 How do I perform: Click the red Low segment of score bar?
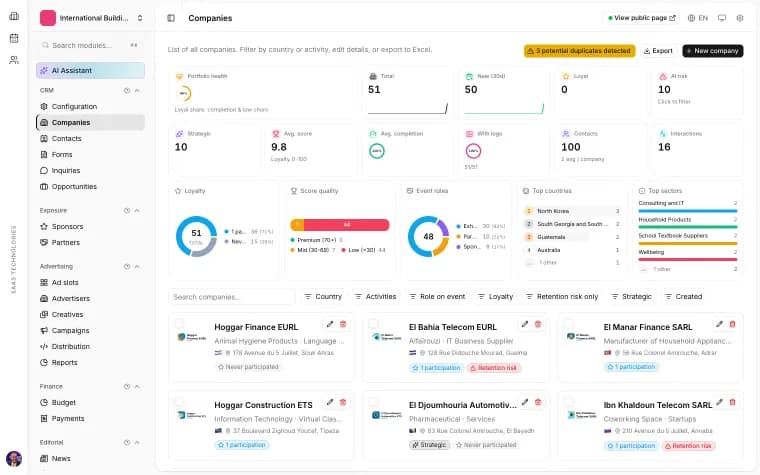coord(347,225)
